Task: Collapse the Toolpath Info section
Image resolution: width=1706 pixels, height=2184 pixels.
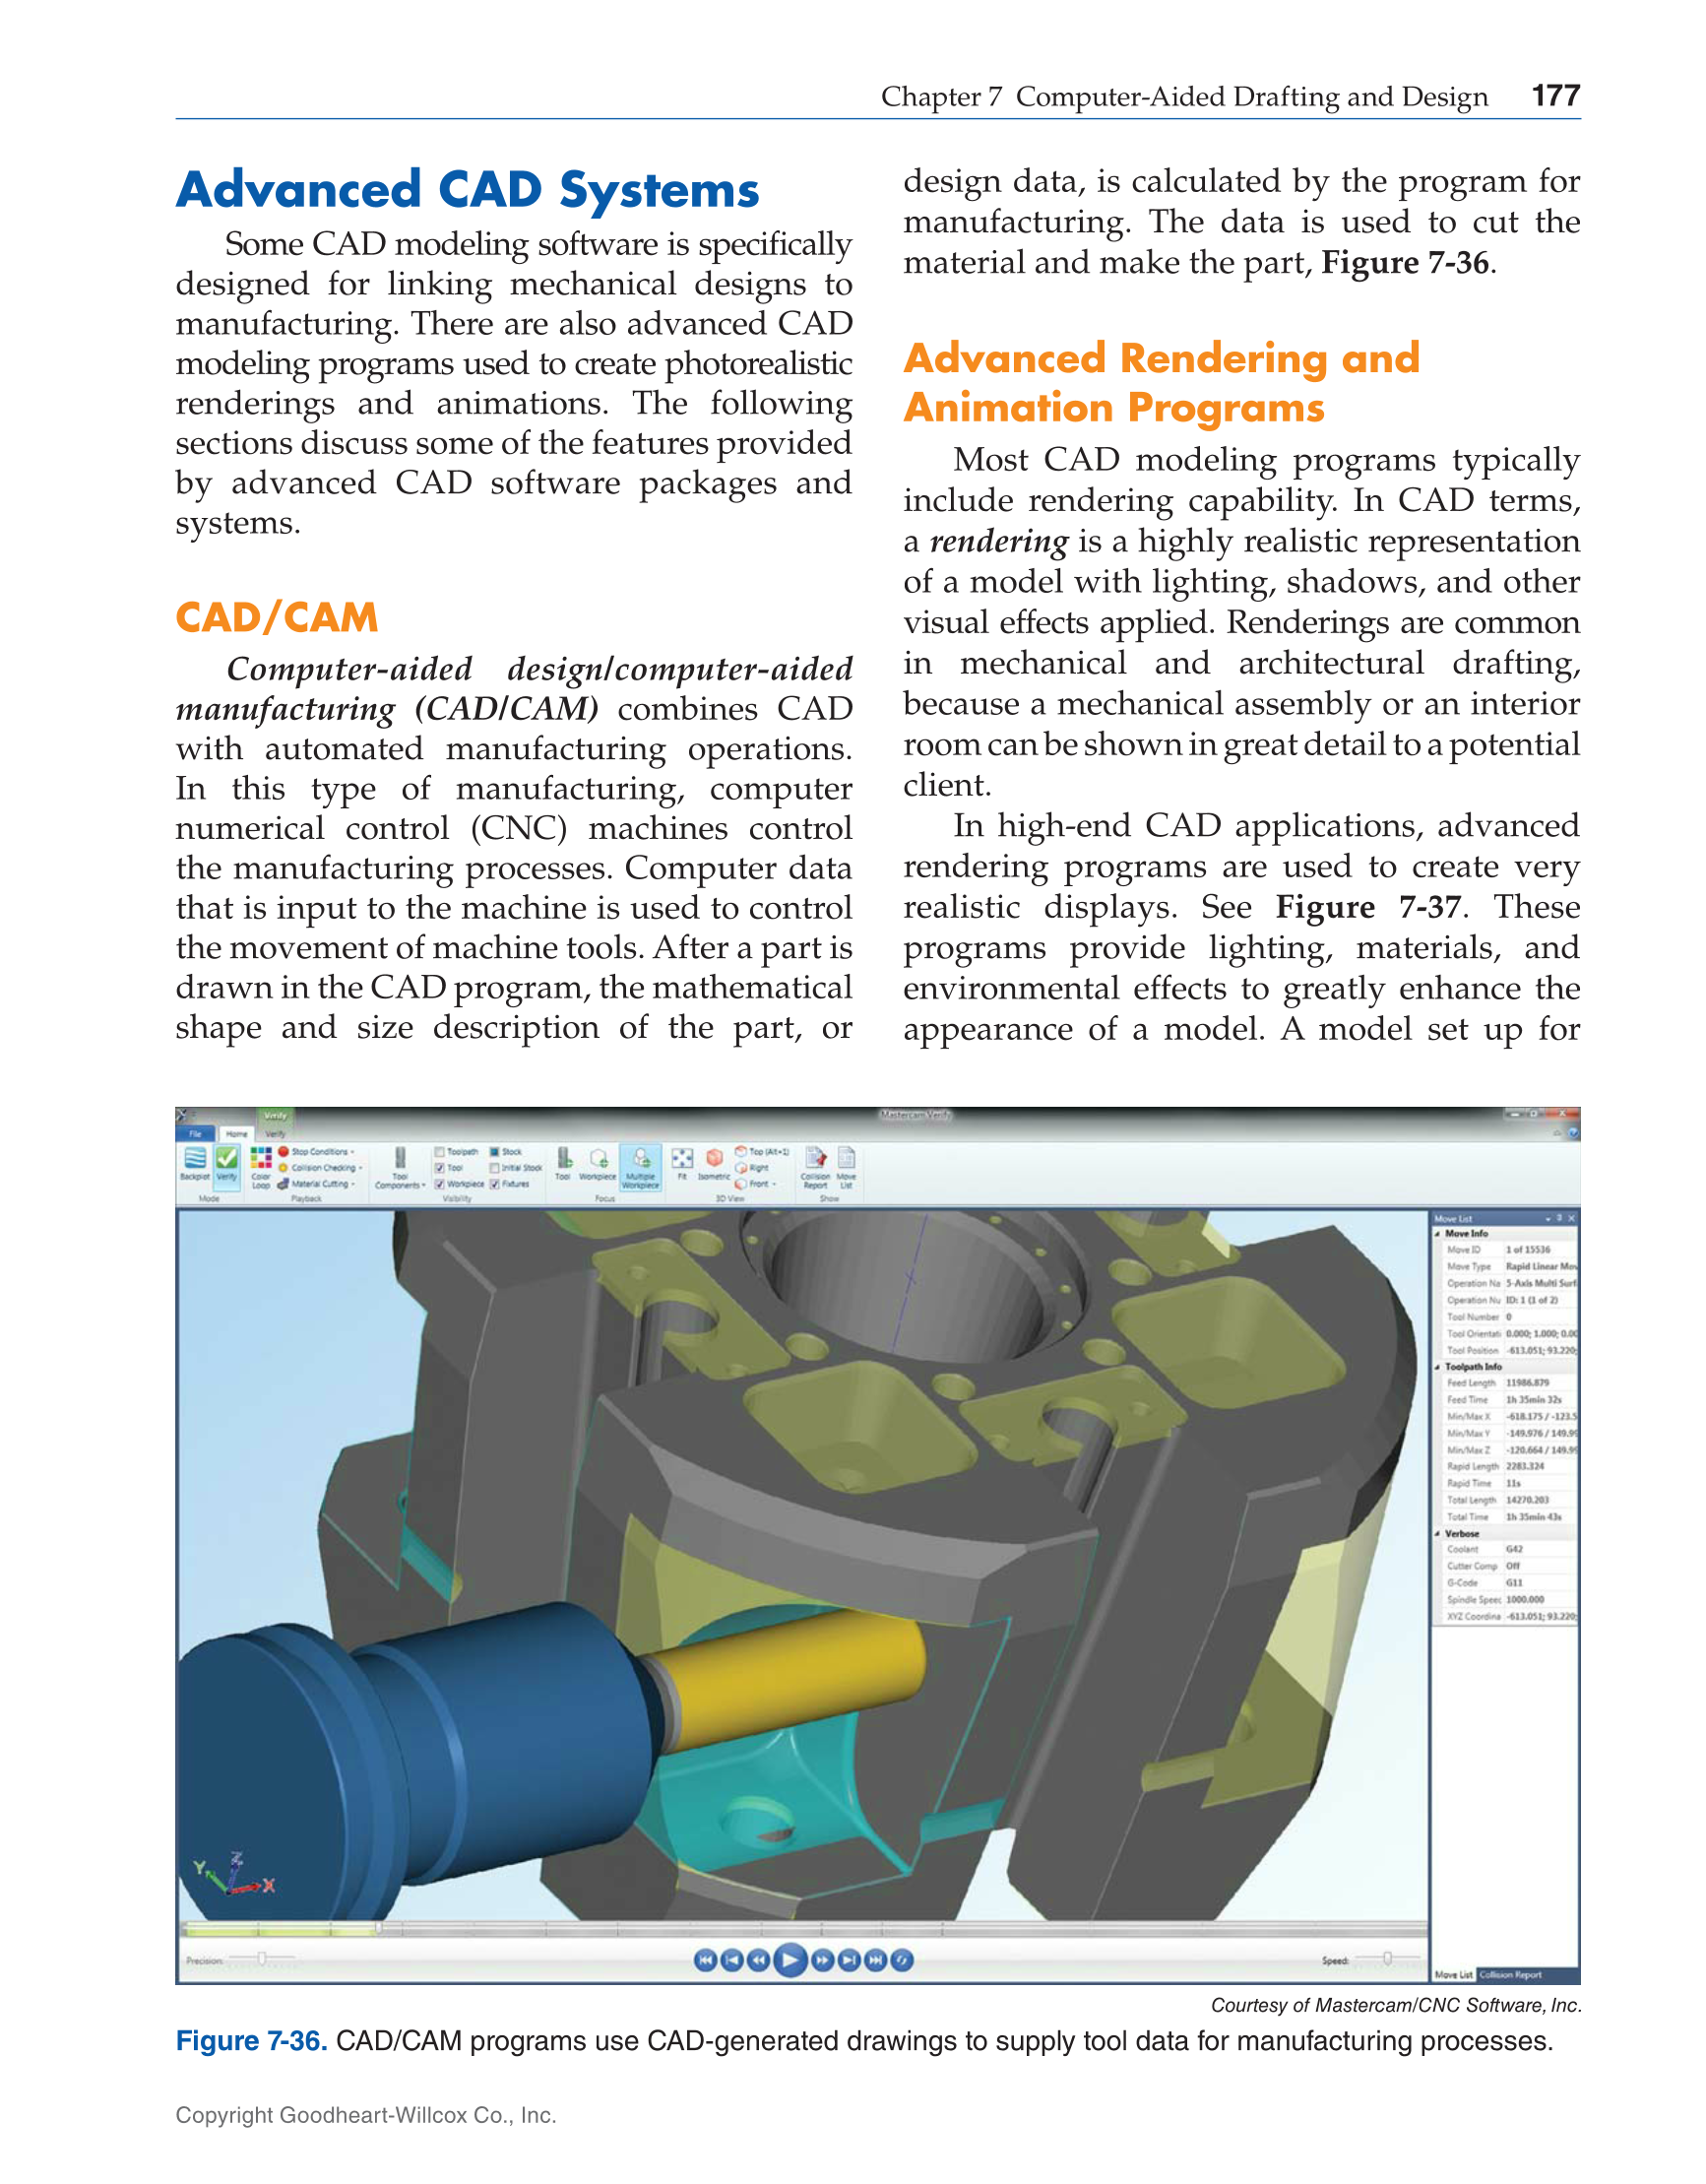Action: (1438, 1367)
